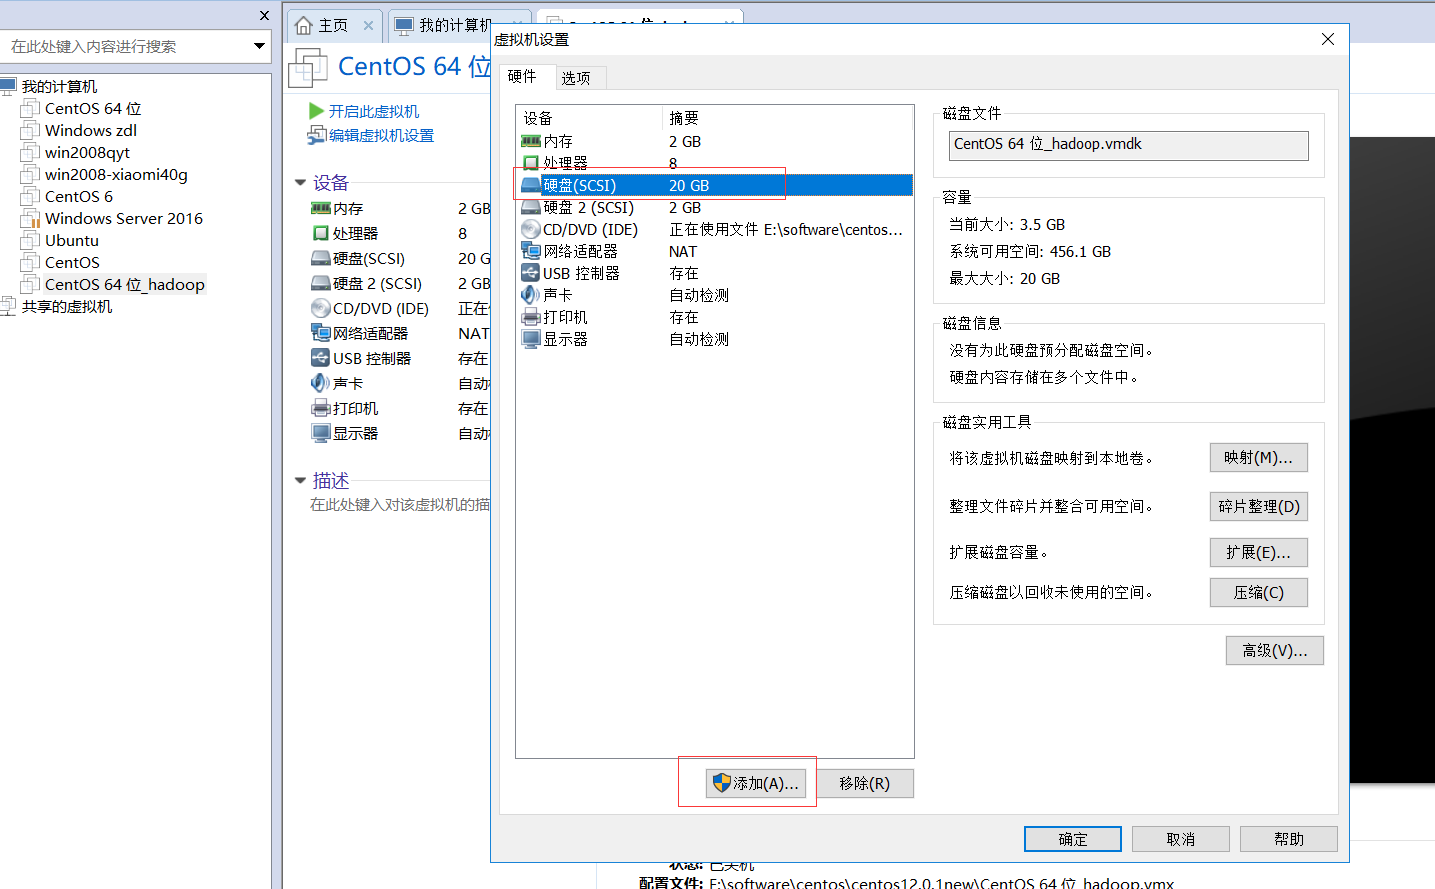The width and height of the screenshot is (1435, 889).
Task: Click the home icon on 主页 tab
Action: [x=304, y=25]
